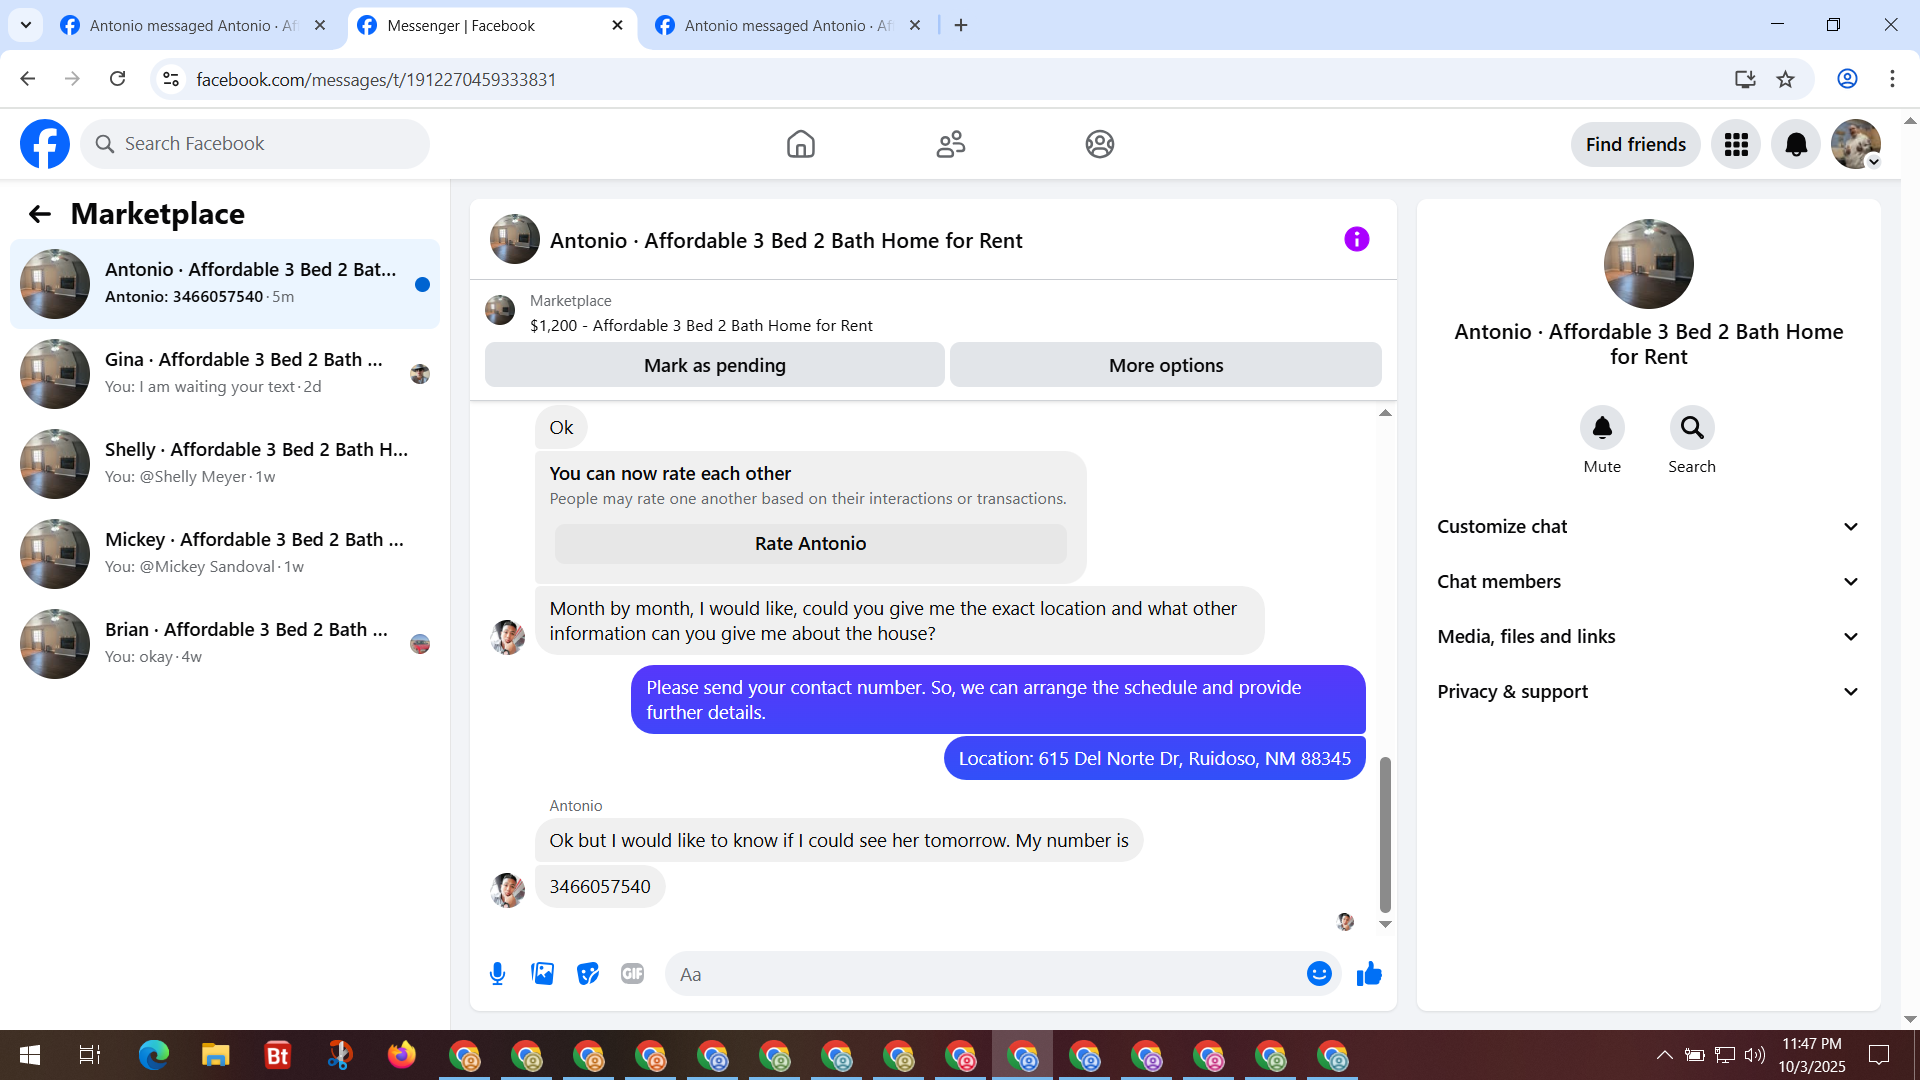Expand the Chat members section
1920x1080 pixels.
coord(1649,582)
